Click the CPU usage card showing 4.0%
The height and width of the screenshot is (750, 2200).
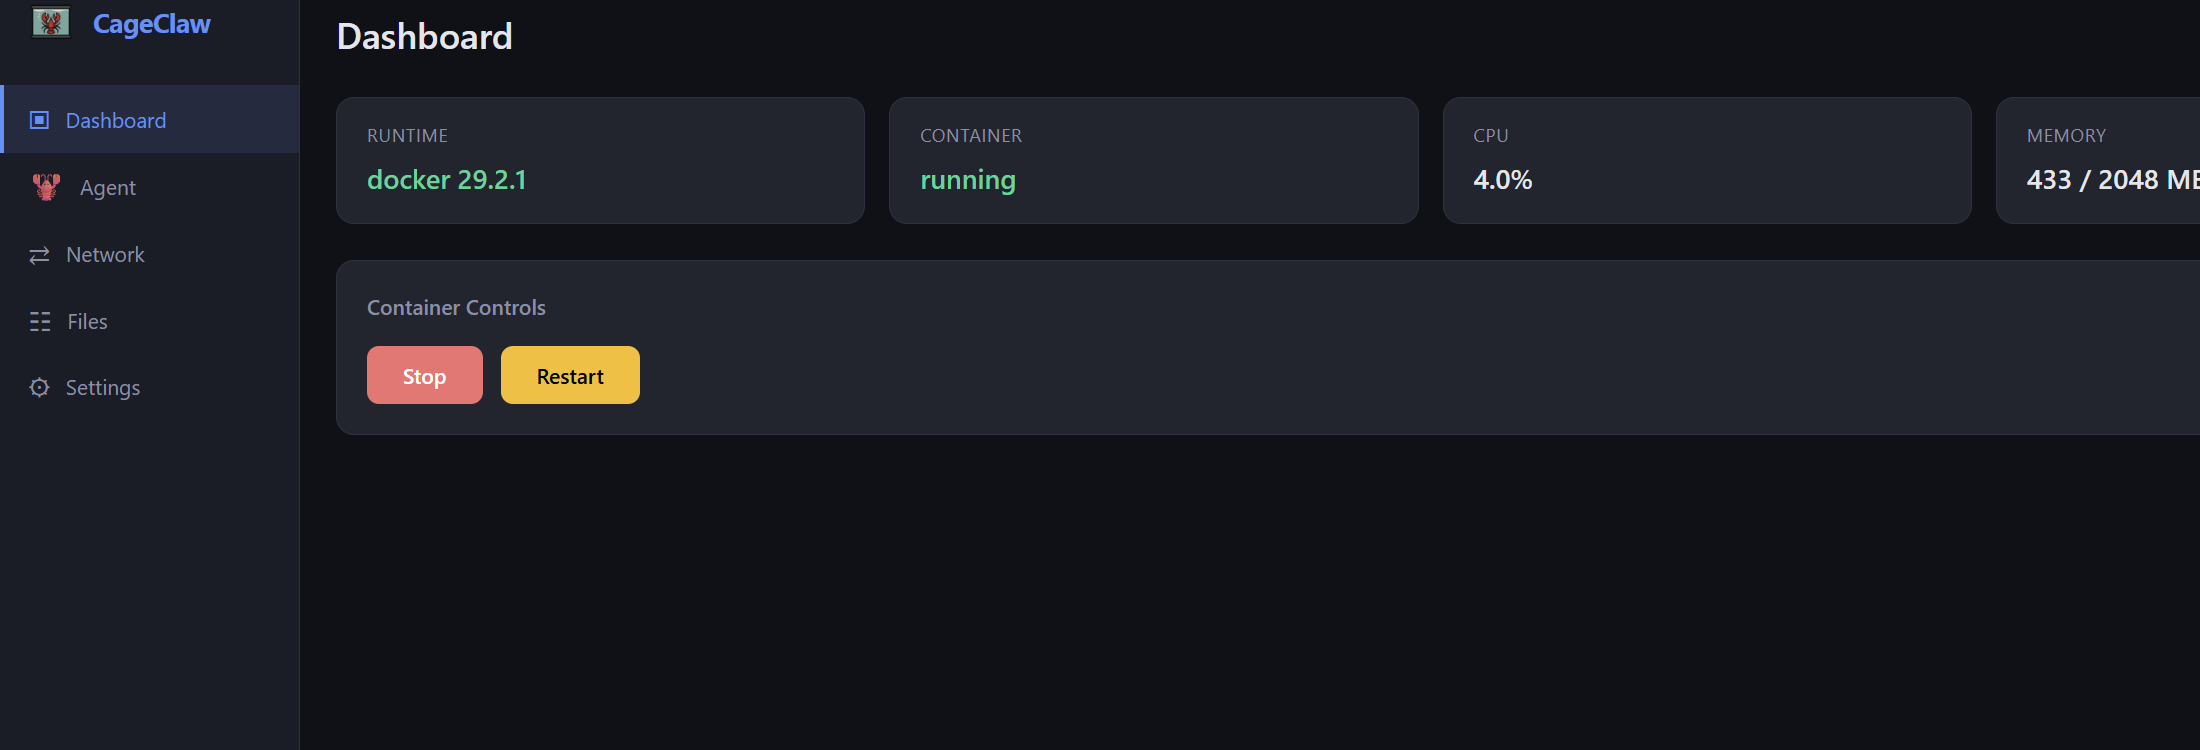1707,160
